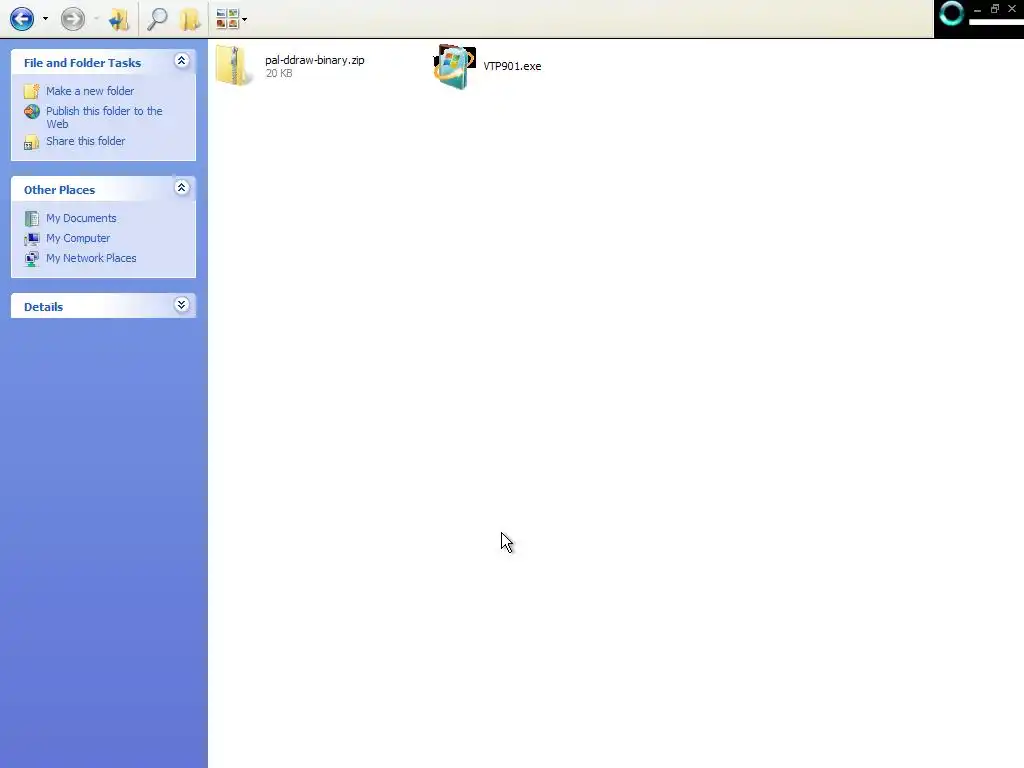This screenshot has width=1024, height=768.
Task: Click the My Computer icon
Action: pyautogui.click(x=31, y=238)
